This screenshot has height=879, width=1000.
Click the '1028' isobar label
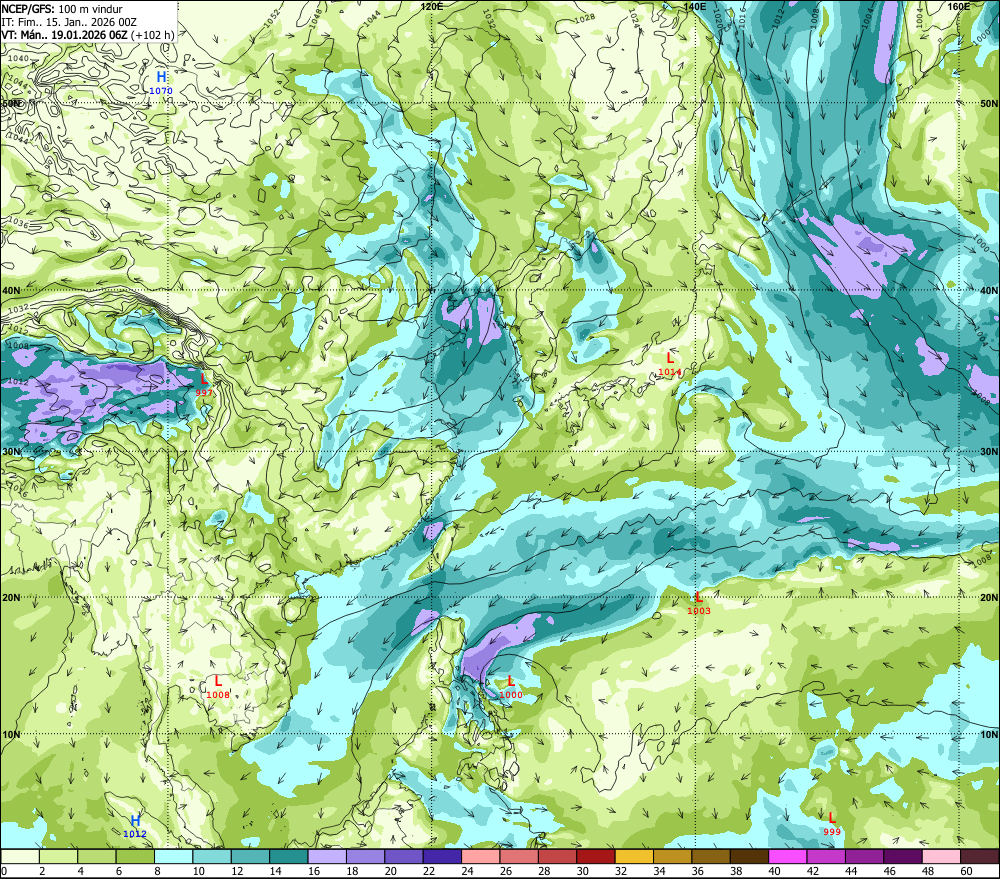click(x=584, y=18)
